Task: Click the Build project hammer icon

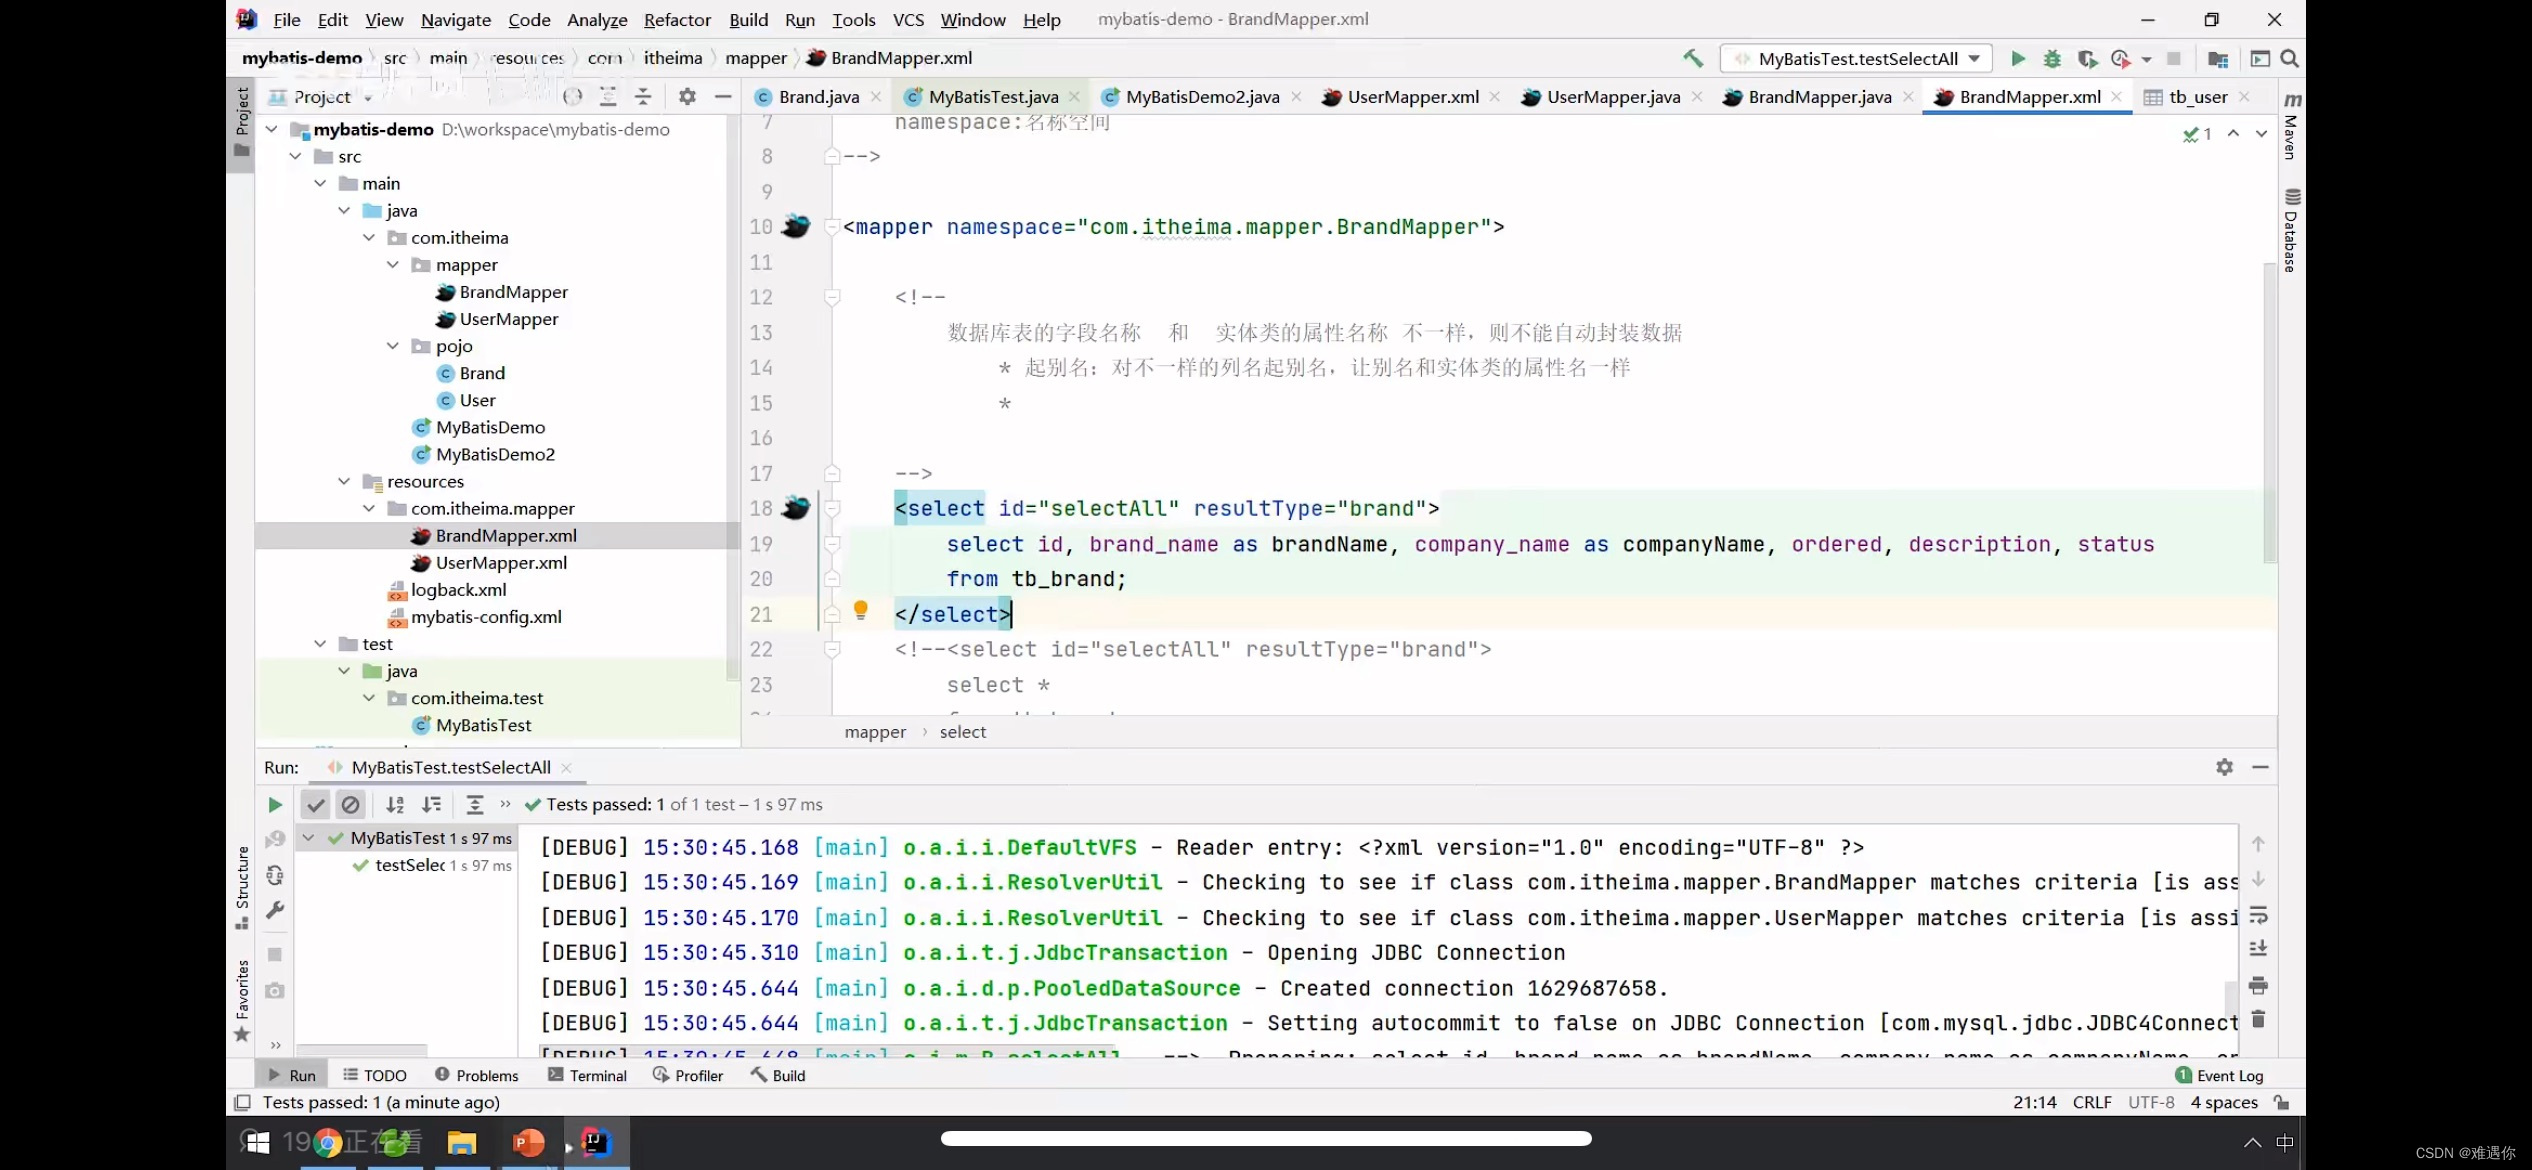Action: [x=1692, y=58]
